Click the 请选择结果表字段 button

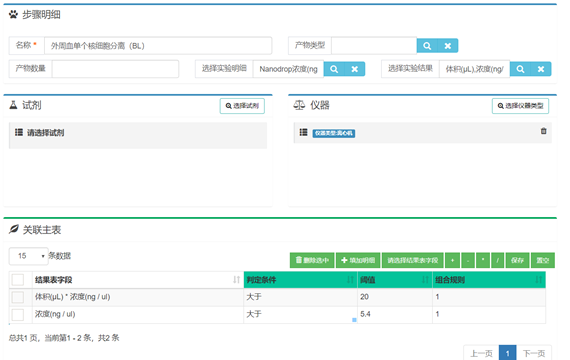pyautogui.click(x=413, y=260)
